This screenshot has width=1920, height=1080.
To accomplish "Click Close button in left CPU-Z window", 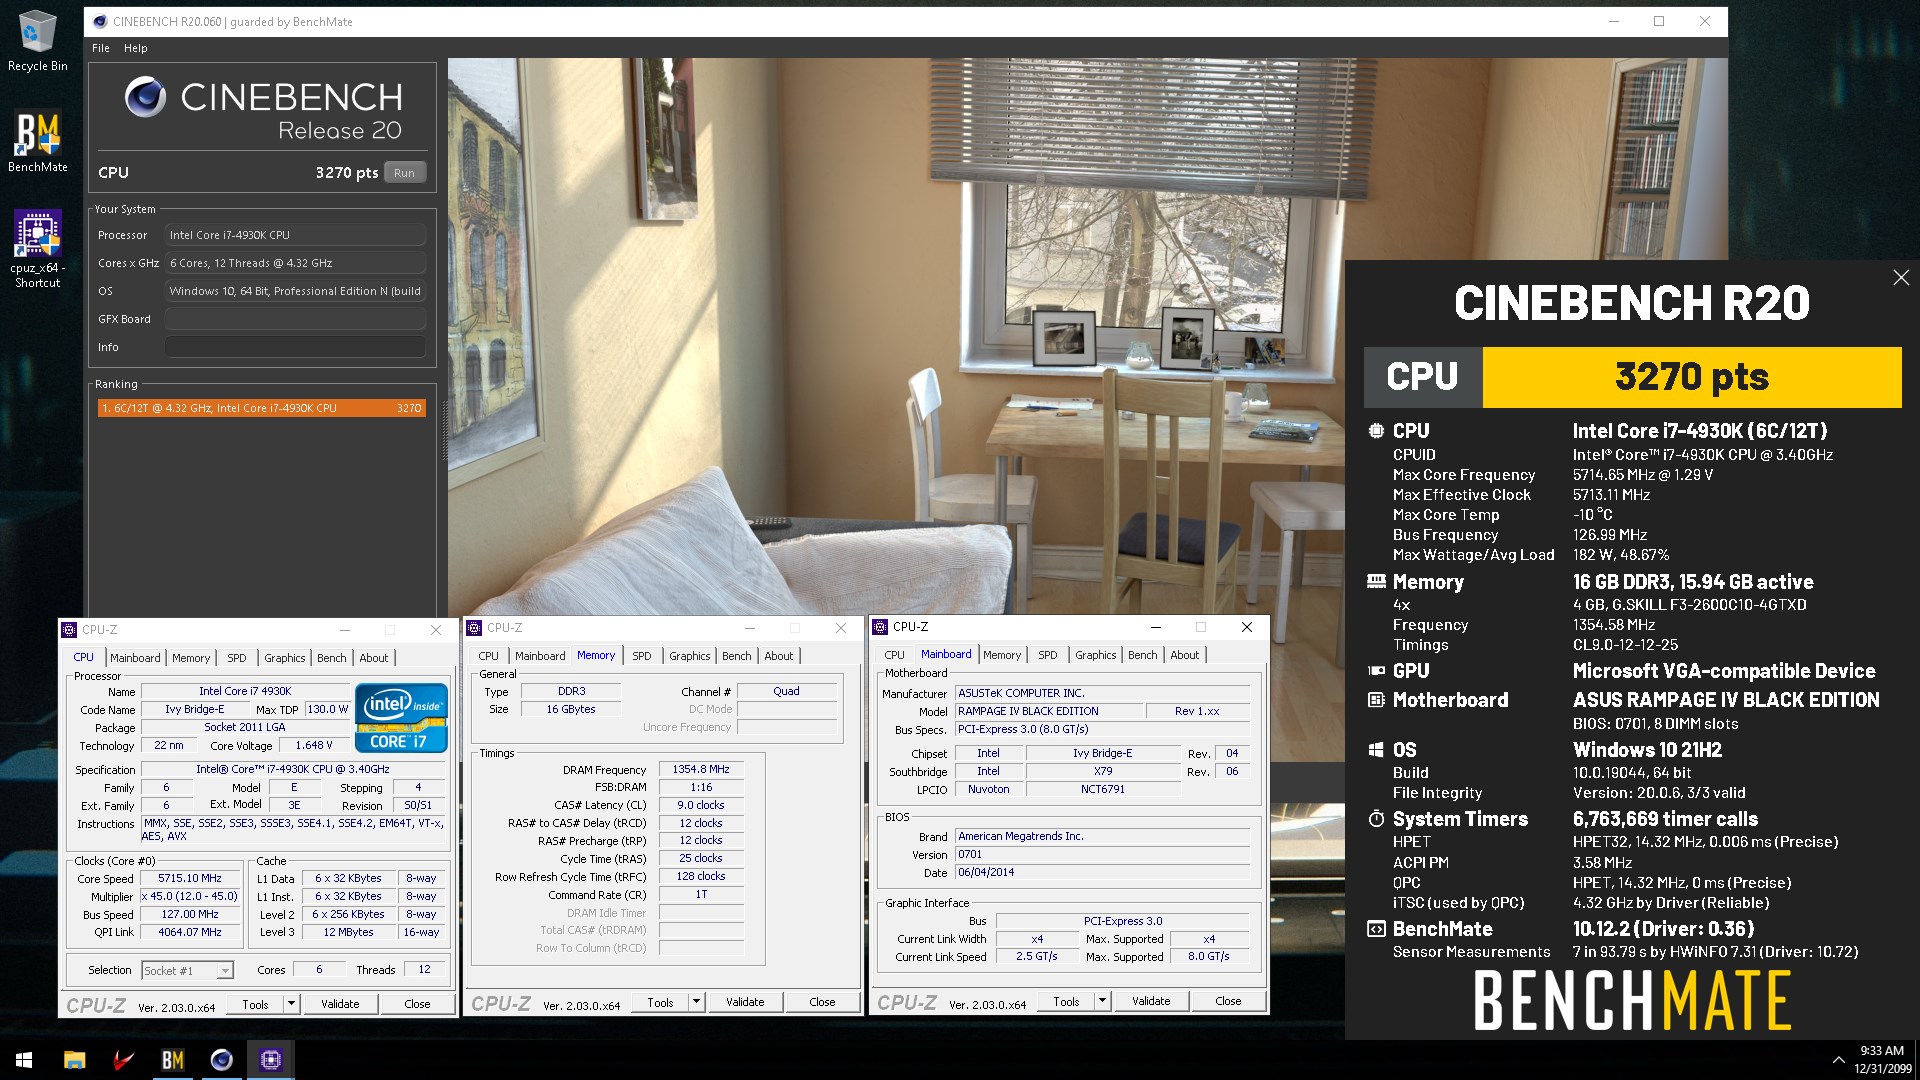I will coord(417,1004).
